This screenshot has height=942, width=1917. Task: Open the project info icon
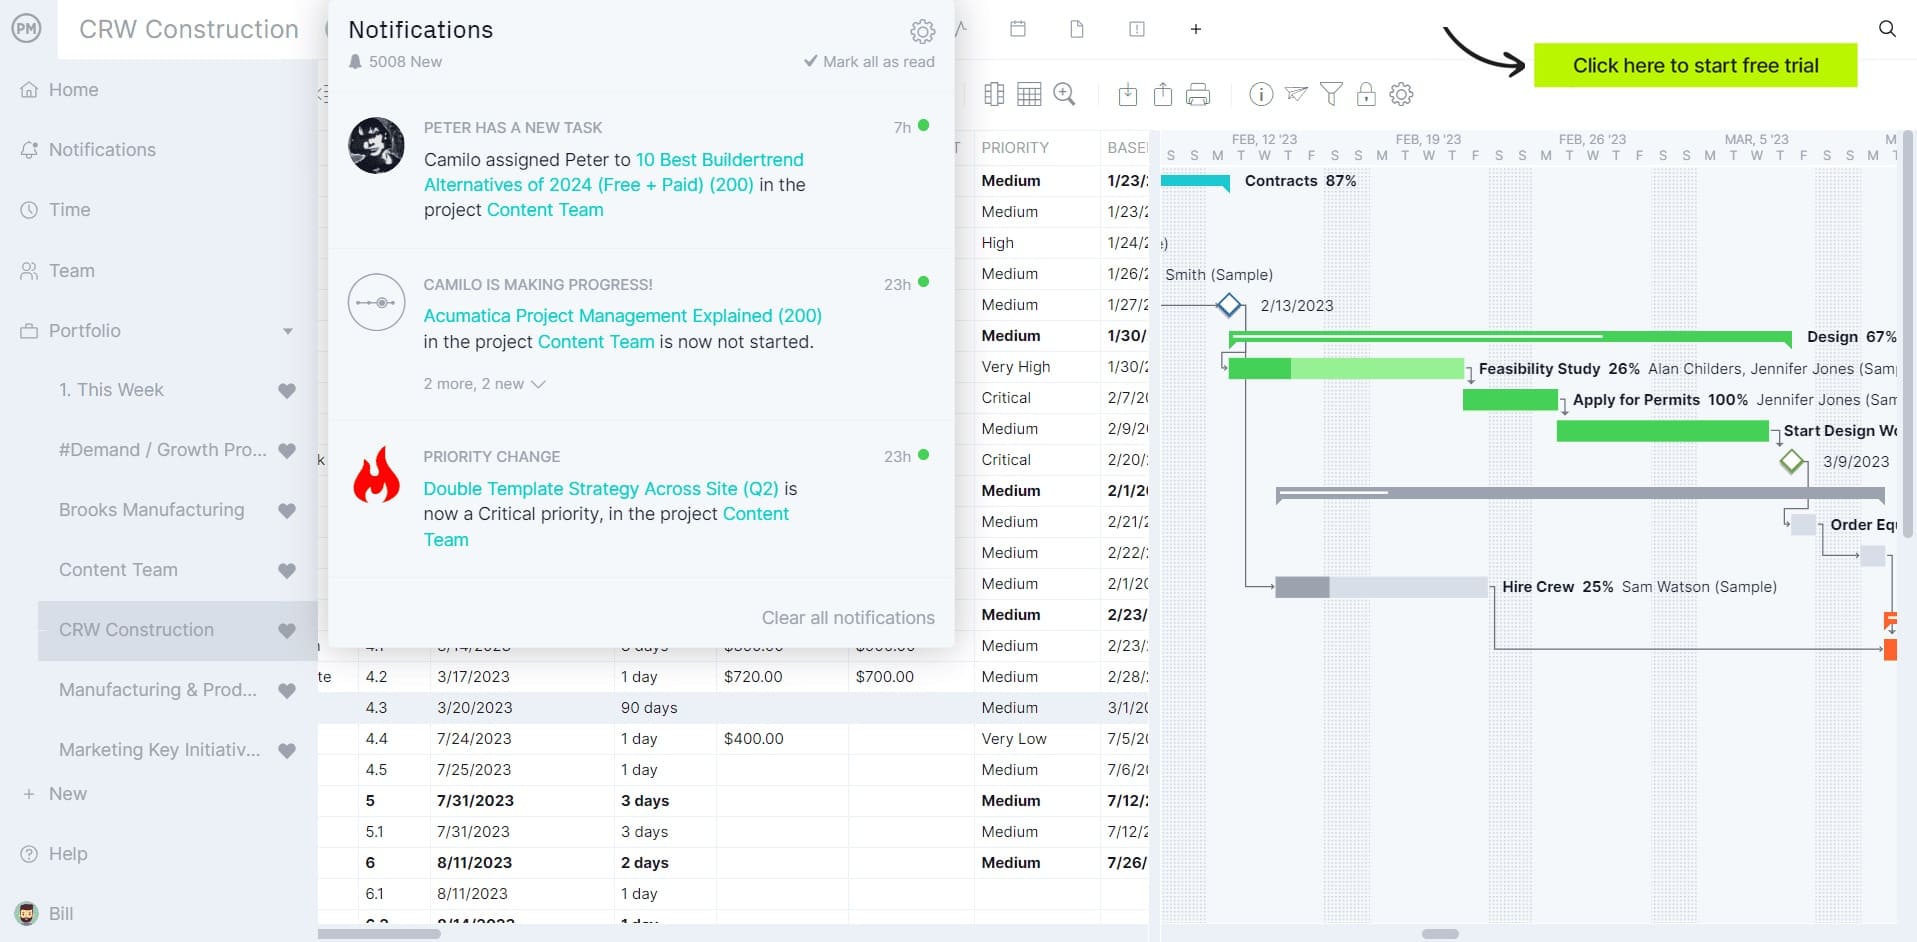(1261, 94)
